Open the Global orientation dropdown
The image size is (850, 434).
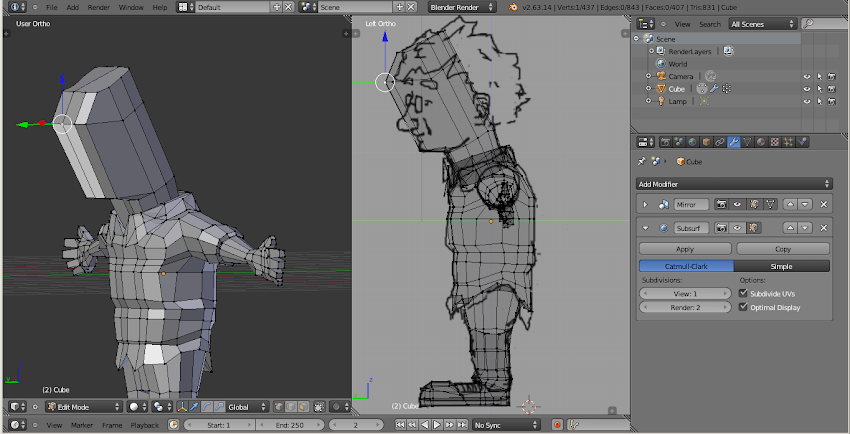pos(247,407)
